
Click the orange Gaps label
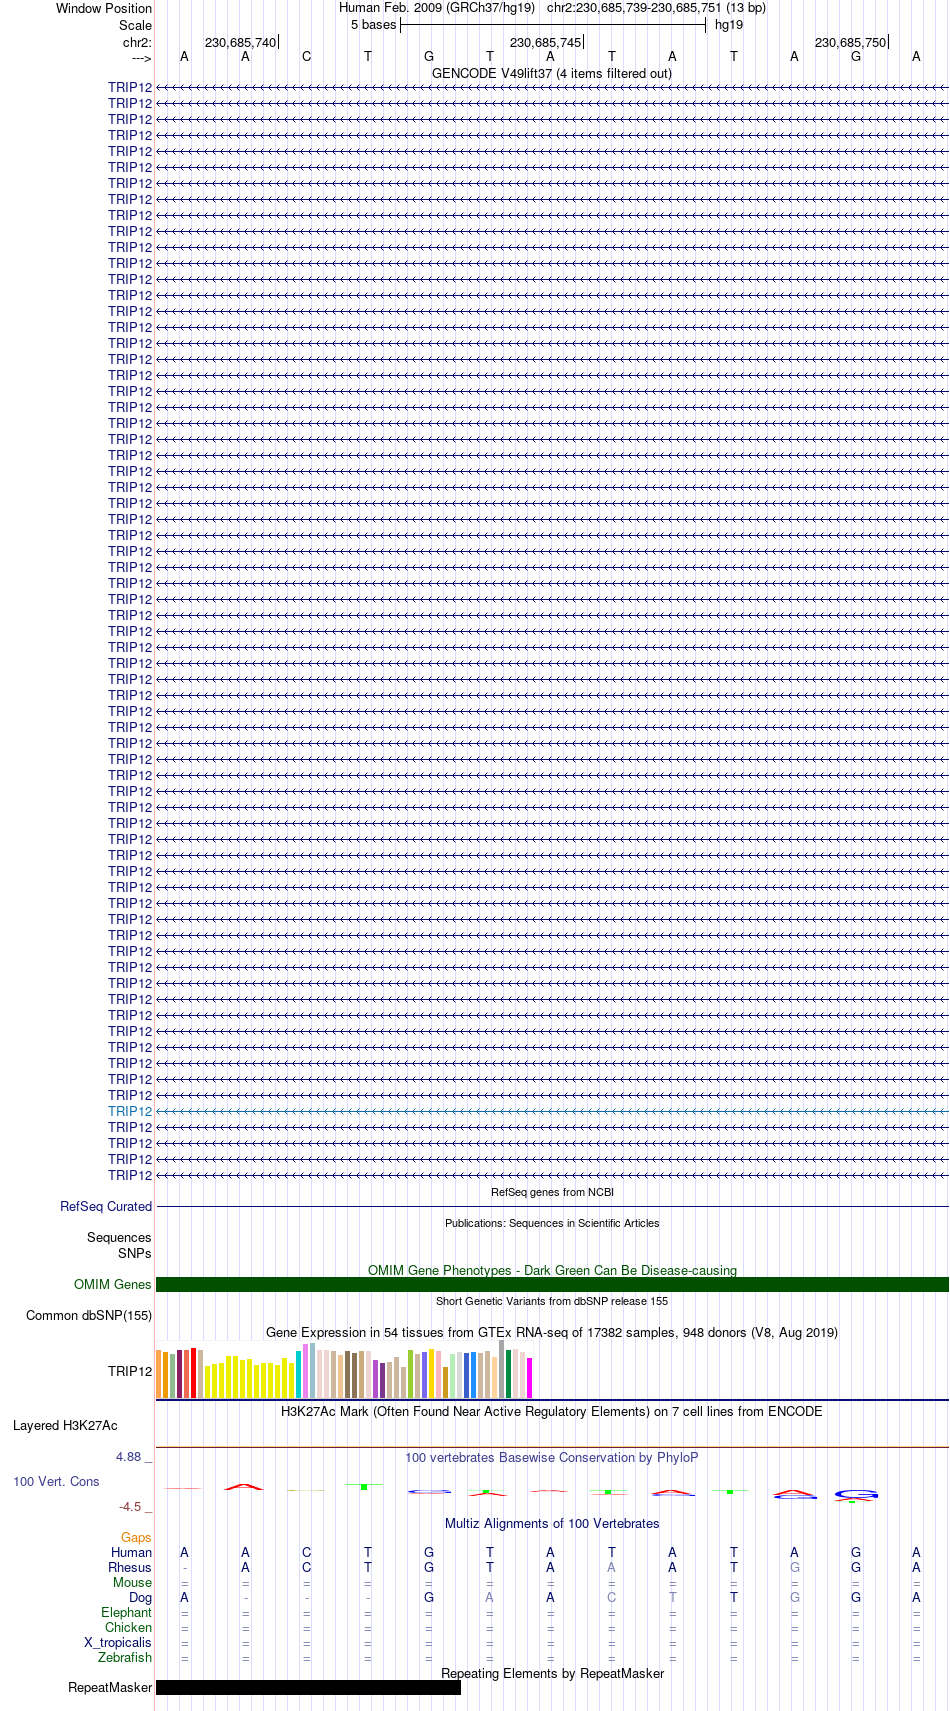point(136,1538)
